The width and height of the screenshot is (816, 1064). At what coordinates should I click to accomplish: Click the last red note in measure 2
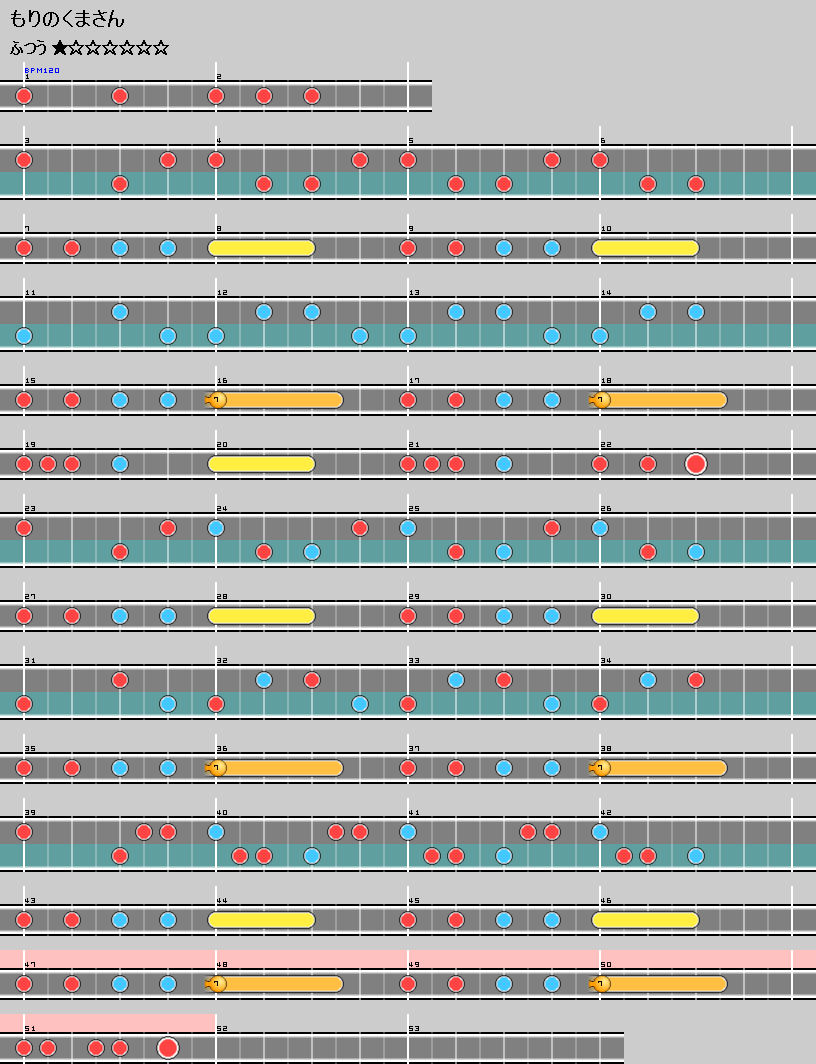(x=312, y=96)
